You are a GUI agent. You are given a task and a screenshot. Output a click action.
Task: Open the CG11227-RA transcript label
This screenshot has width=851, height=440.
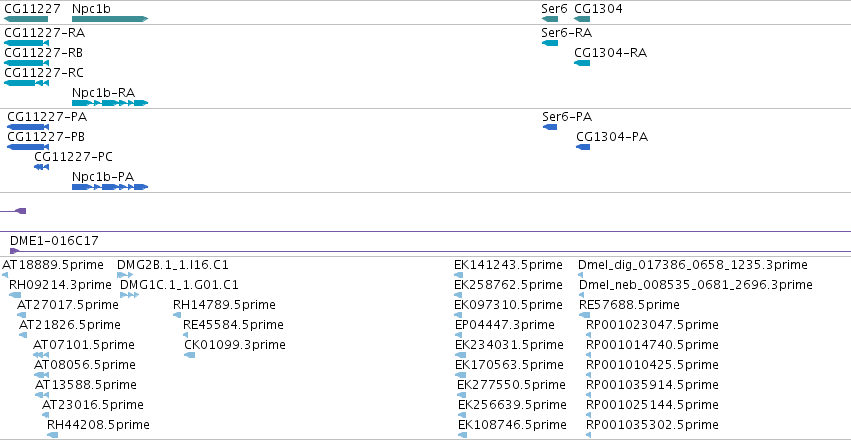pos(45,33)
